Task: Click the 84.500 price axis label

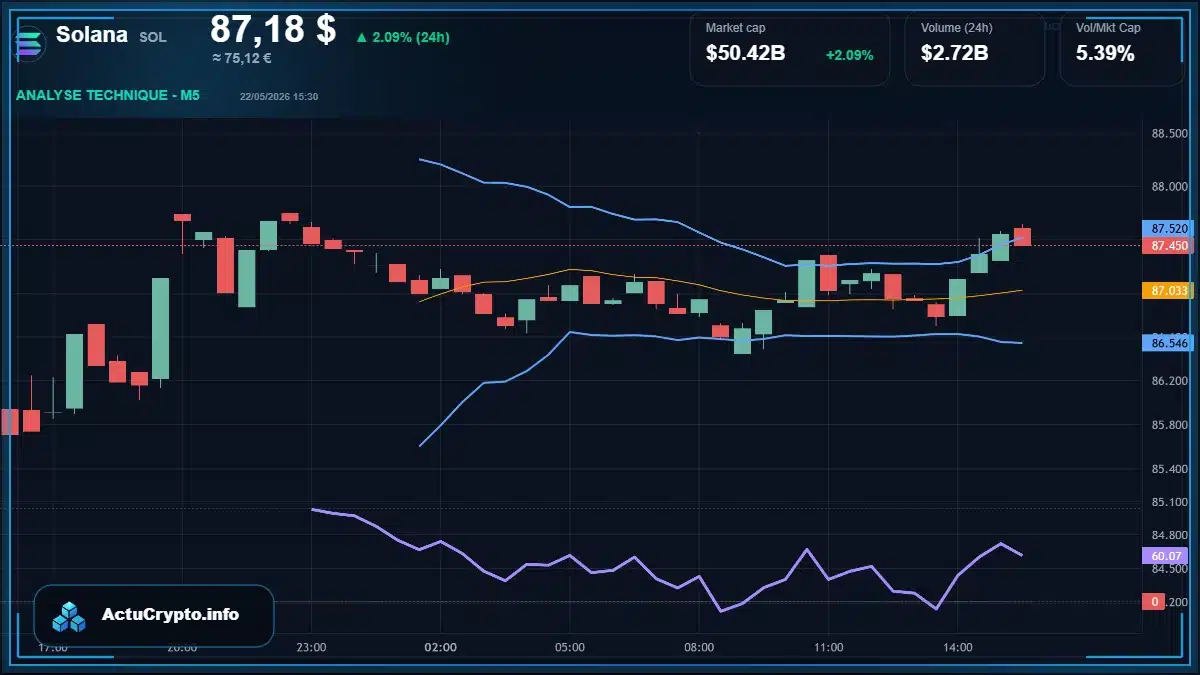Action: 1169,568
